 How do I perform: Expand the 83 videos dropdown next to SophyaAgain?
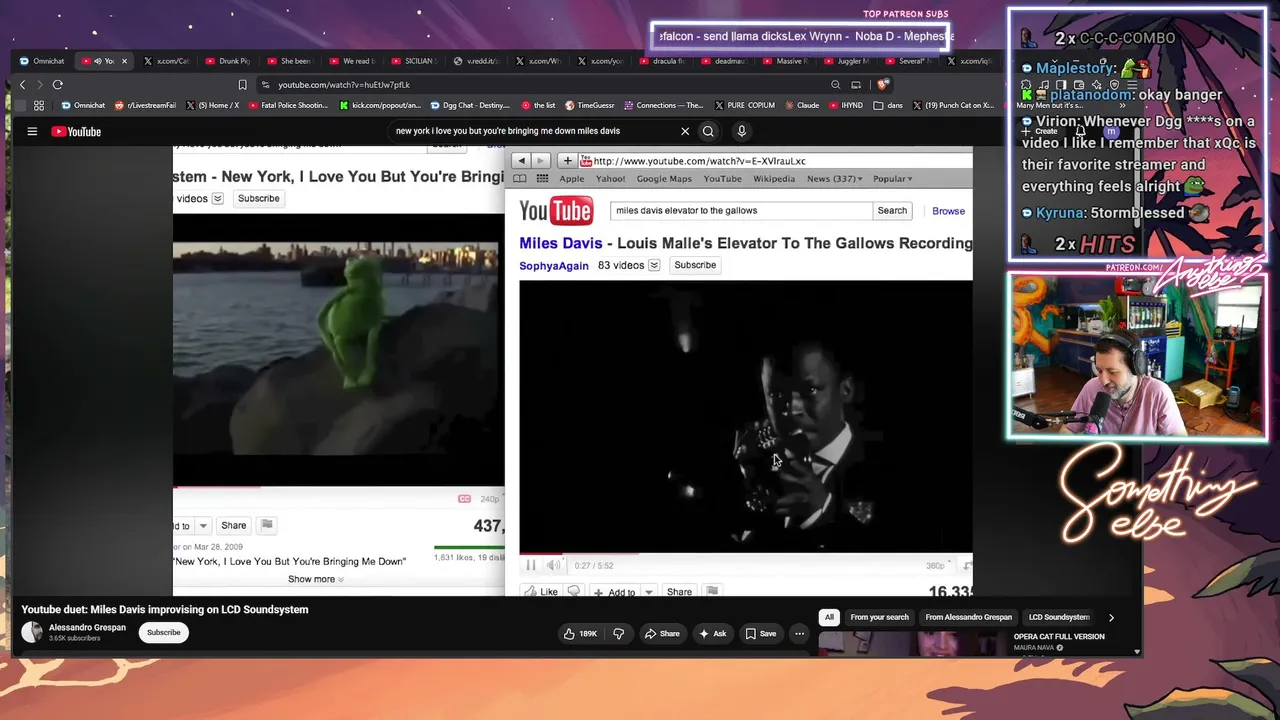point(654,265)
